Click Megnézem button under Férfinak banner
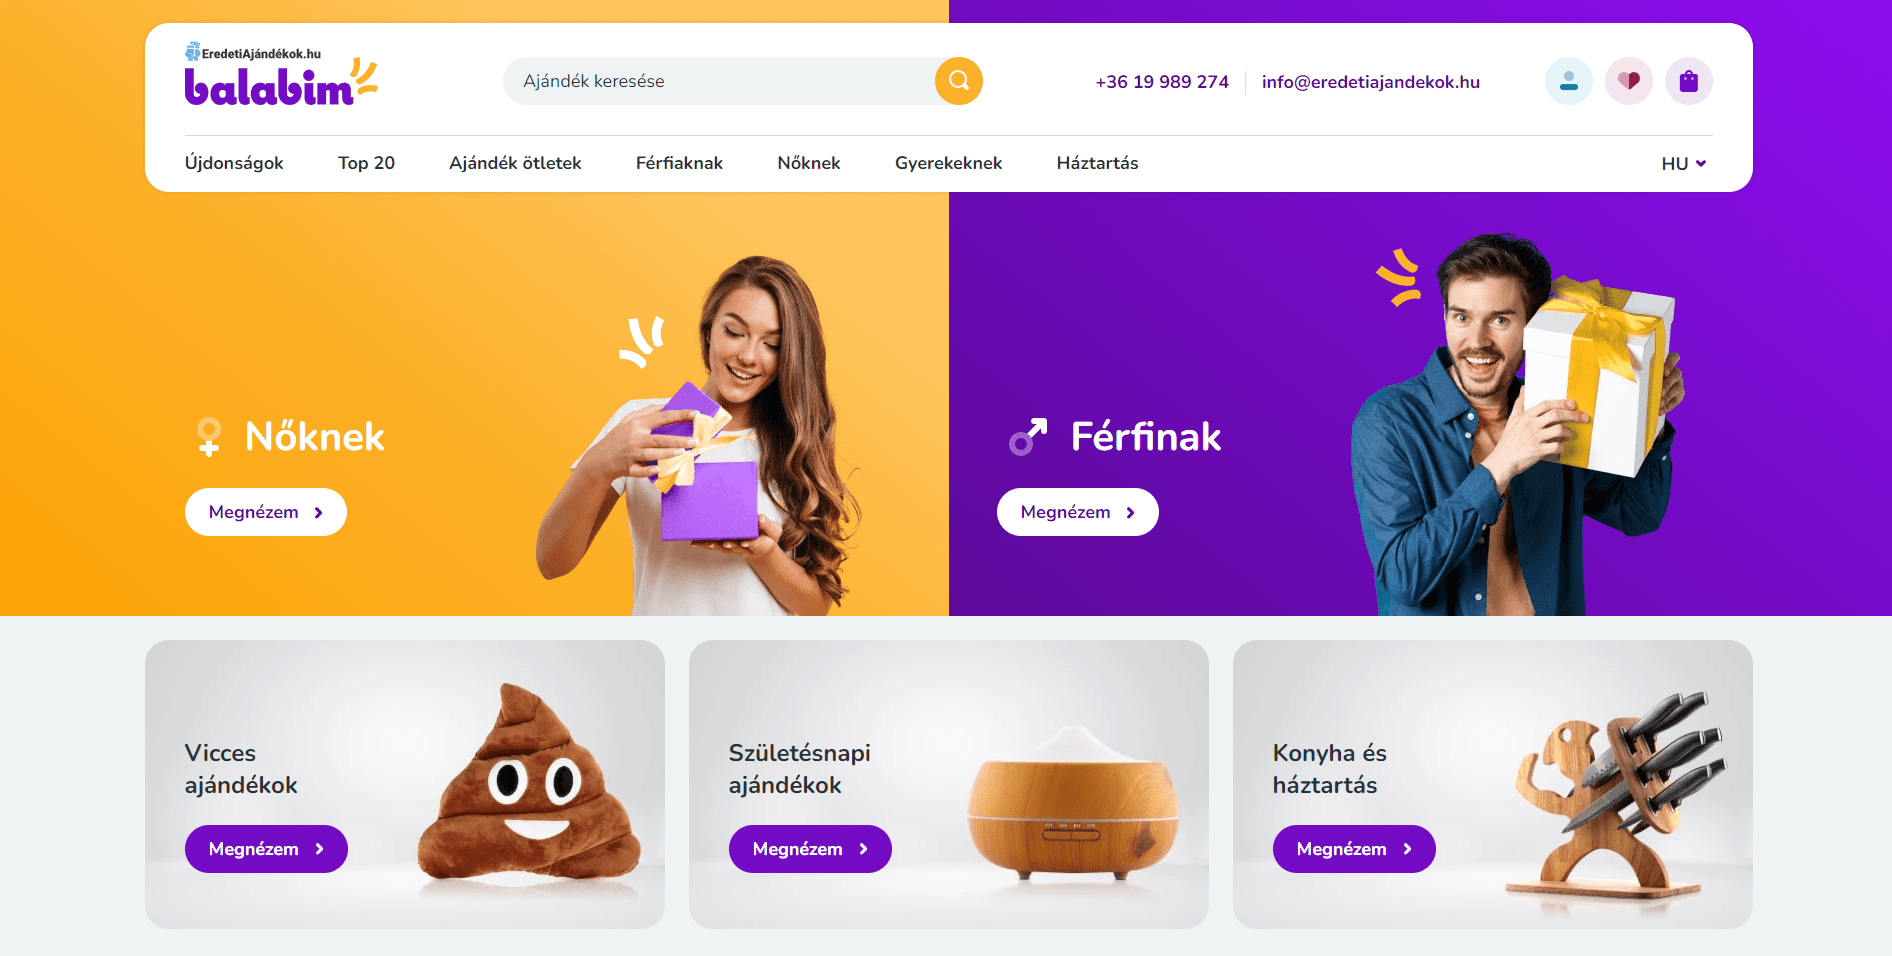 [1078, 512]
